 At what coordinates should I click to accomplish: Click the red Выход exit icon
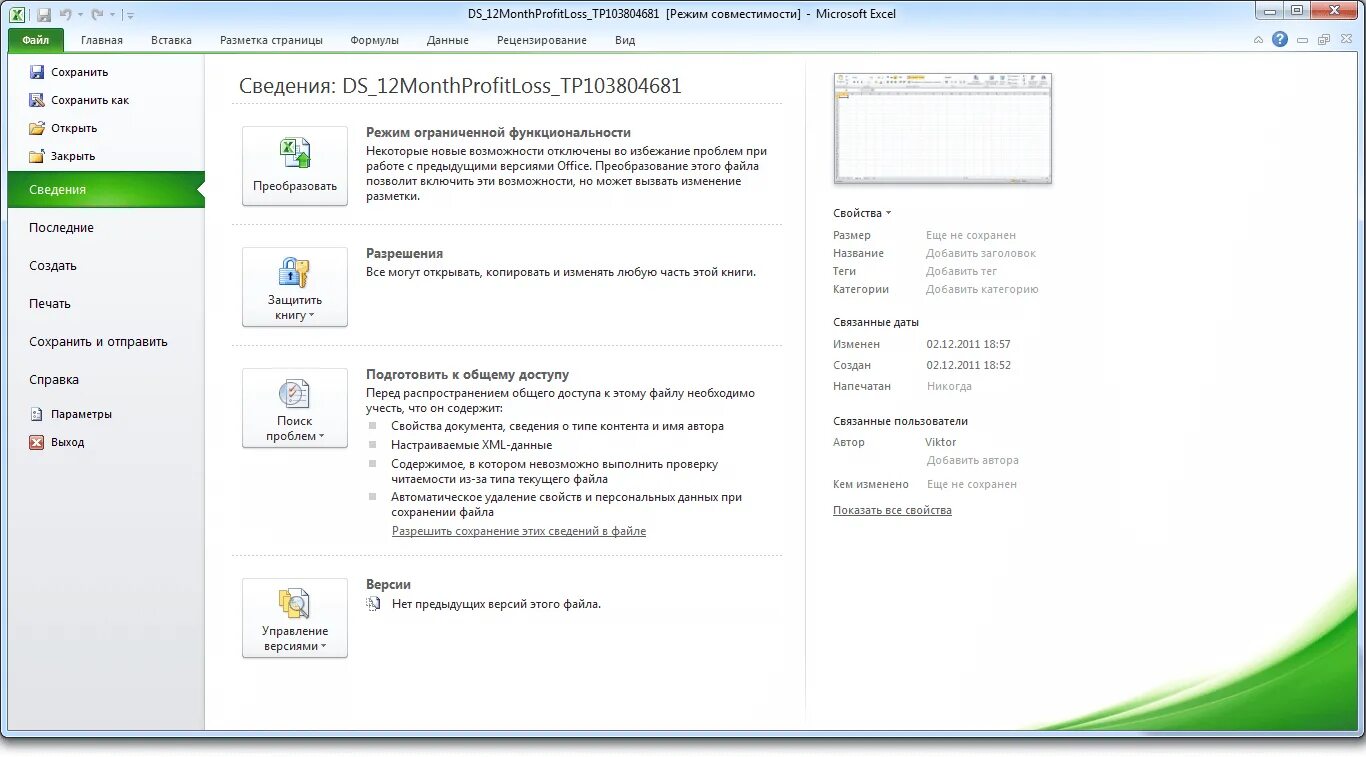click(x=37, y=442)
